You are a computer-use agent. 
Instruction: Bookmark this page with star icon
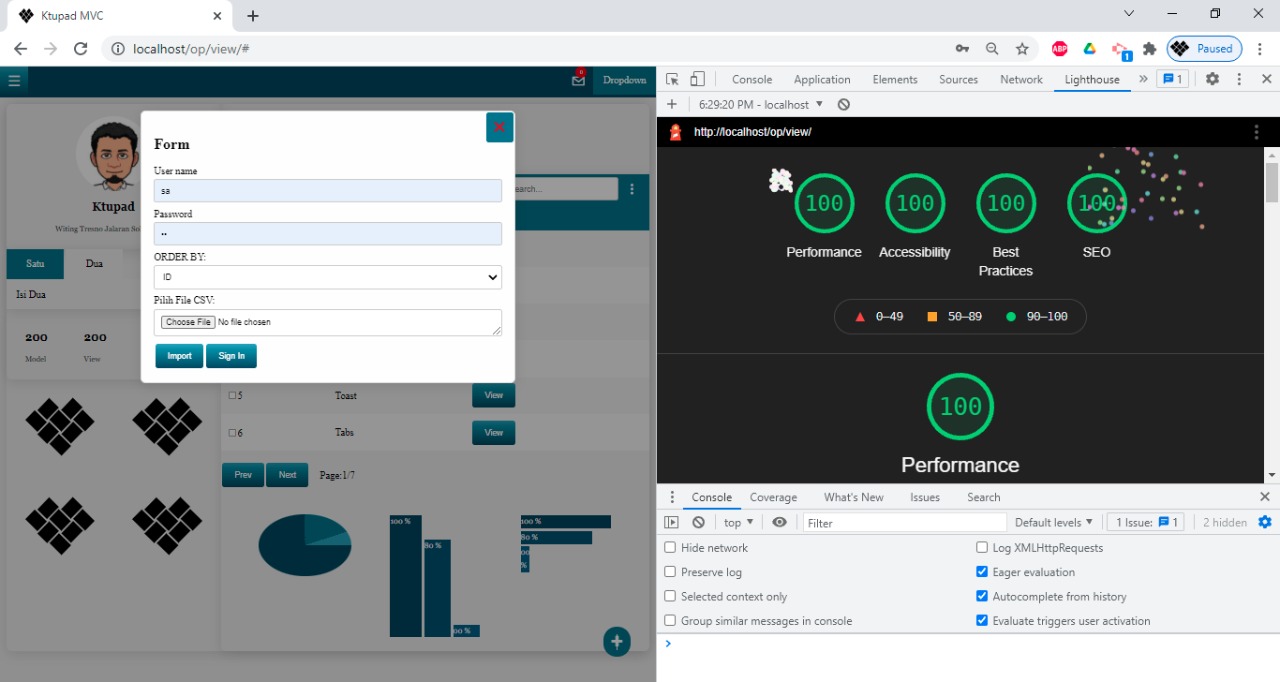1022,48
